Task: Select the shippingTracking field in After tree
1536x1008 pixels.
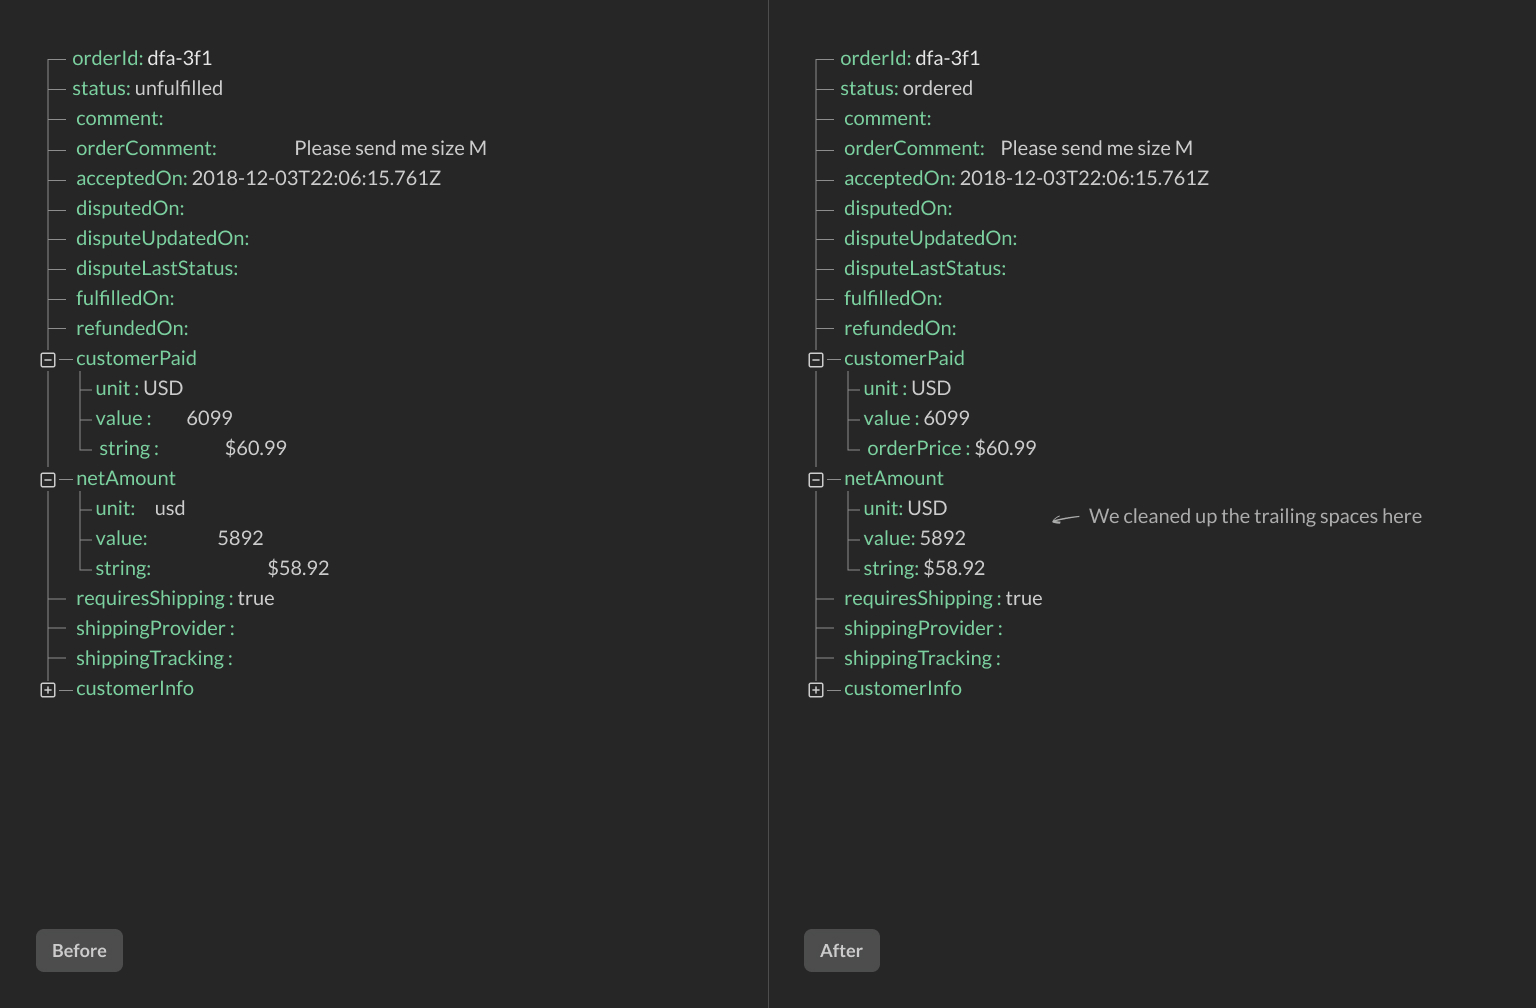Action: point(921,658)
